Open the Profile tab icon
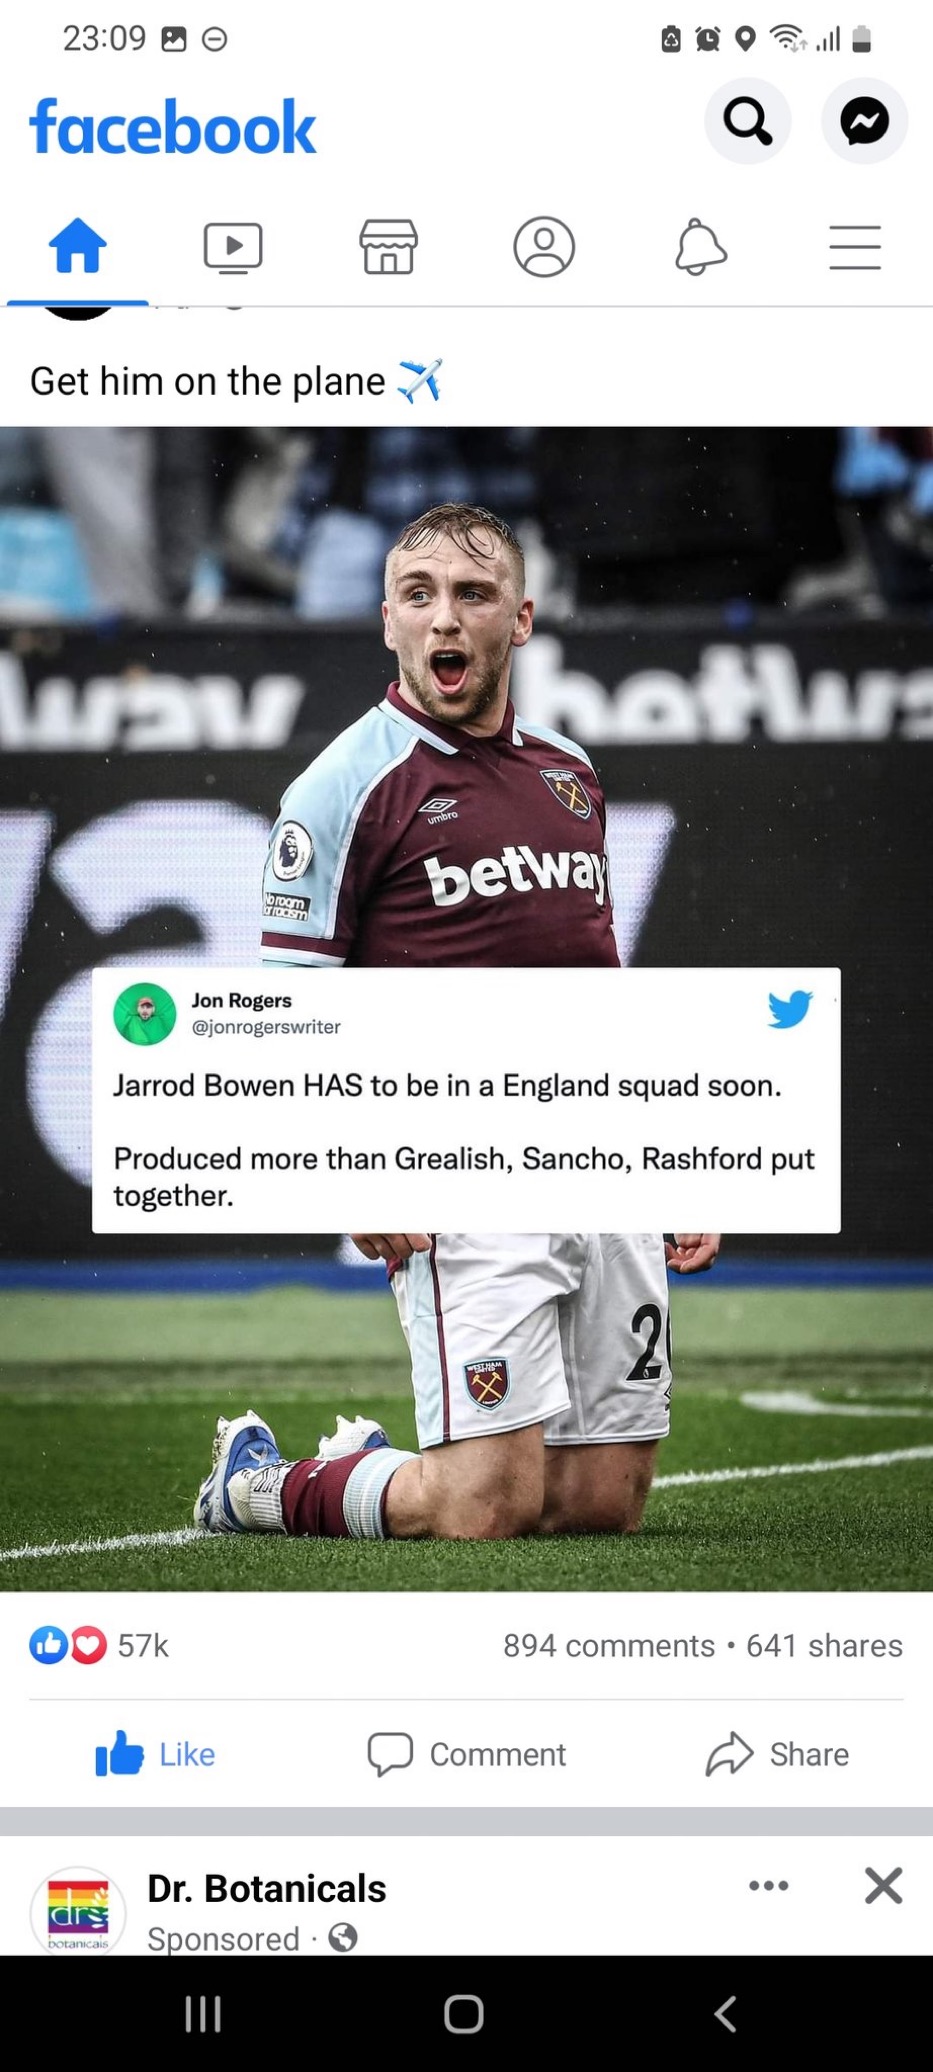Viewport: 933px width, 2072px height. [x=544, y=246]
